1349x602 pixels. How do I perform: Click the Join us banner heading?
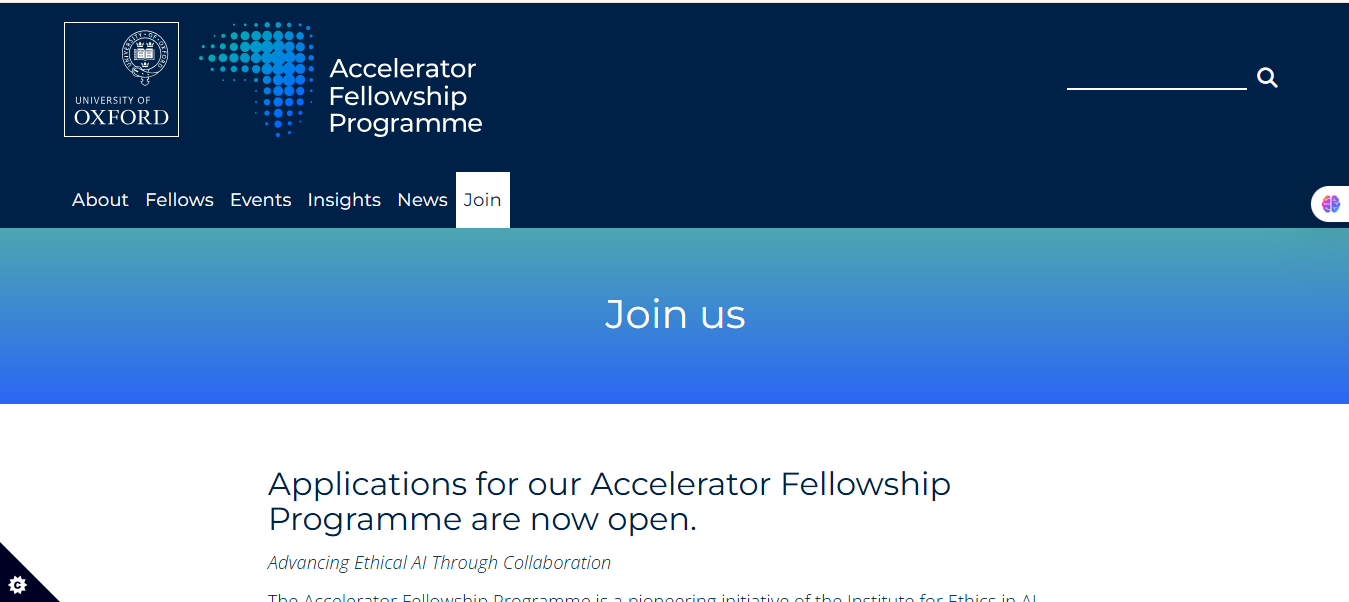click(674, 314)
